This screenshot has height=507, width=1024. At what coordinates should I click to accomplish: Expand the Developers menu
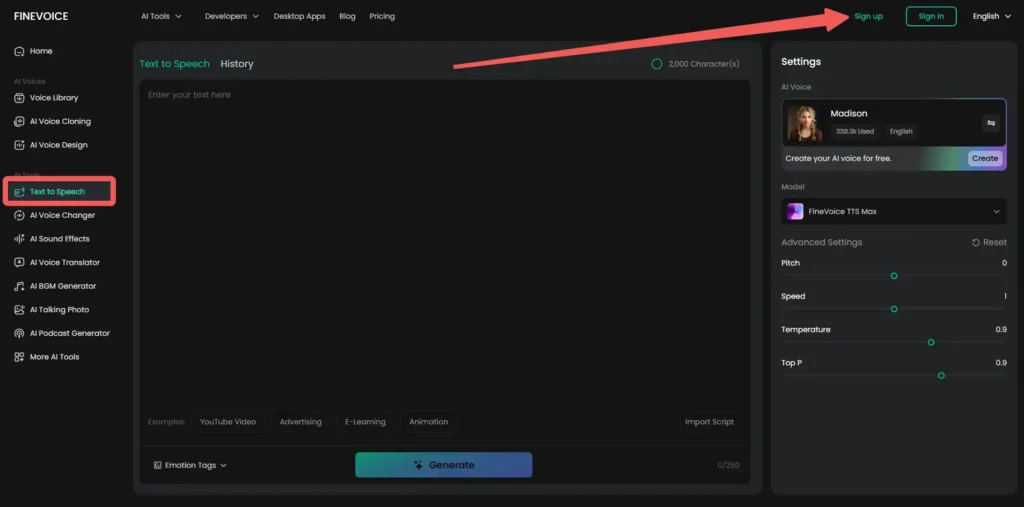(231, 16)
